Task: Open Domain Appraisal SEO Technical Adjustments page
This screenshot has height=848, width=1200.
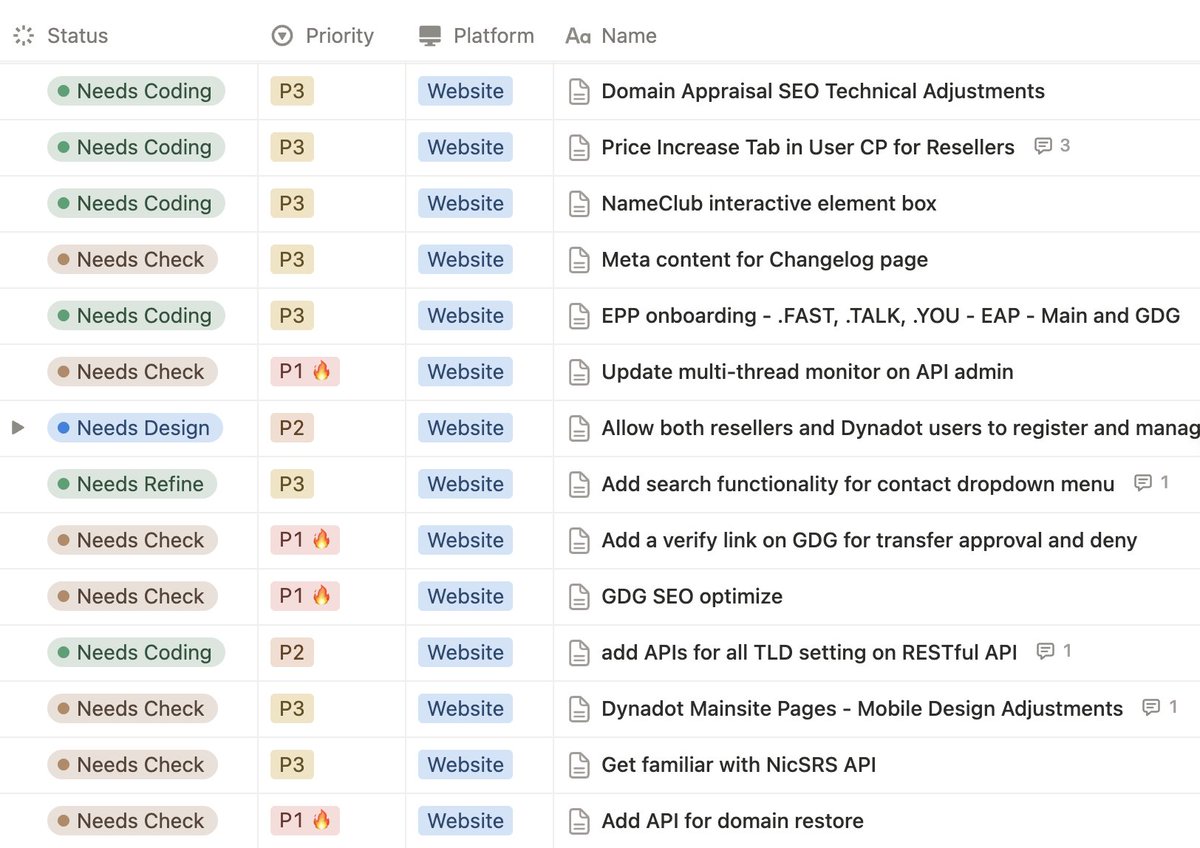Action: click(x=823, y=91)
